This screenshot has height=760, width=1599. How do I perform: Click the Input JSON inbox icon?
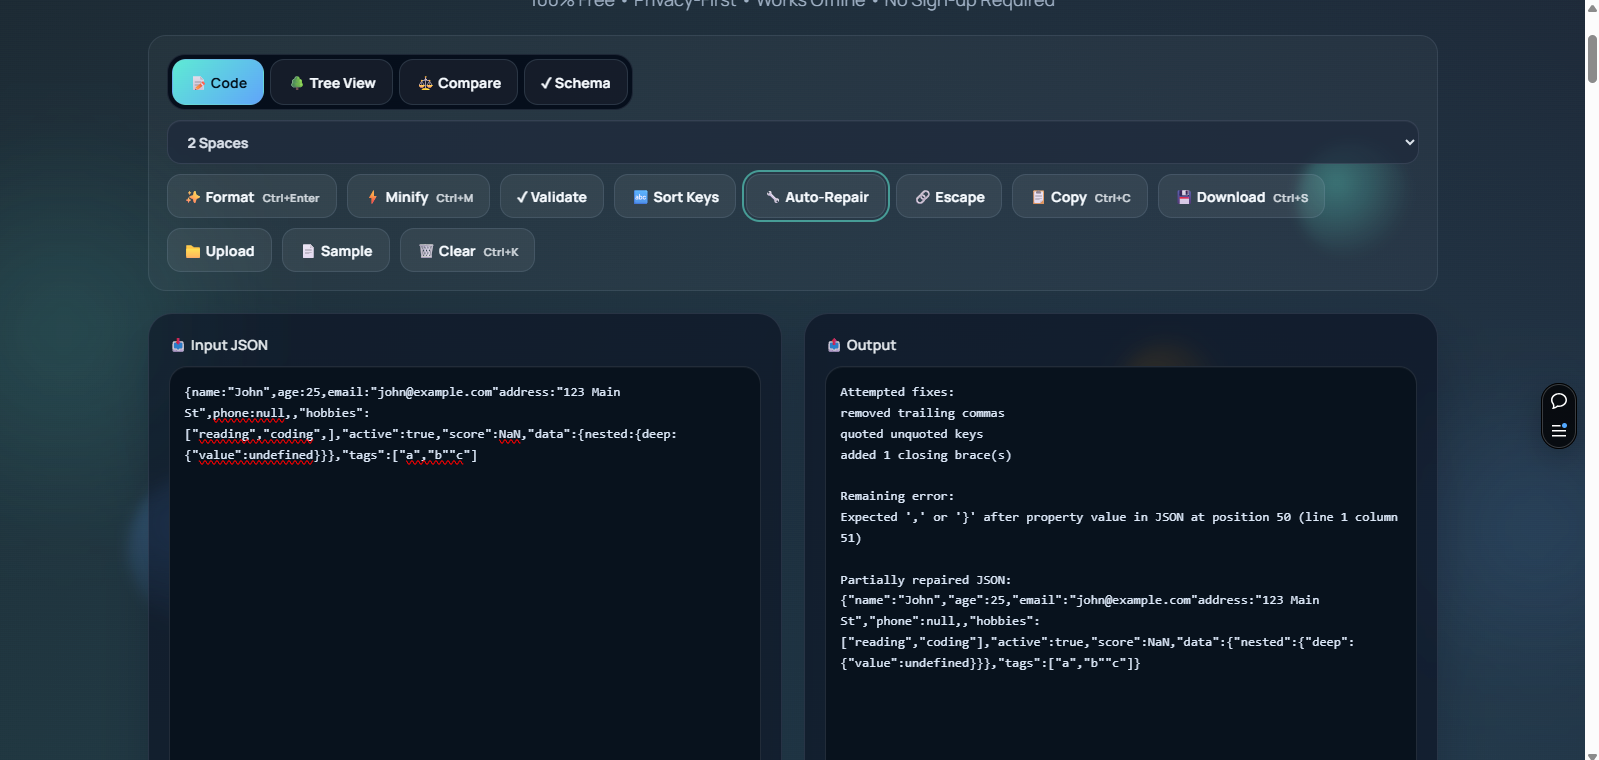pos(178,345)
